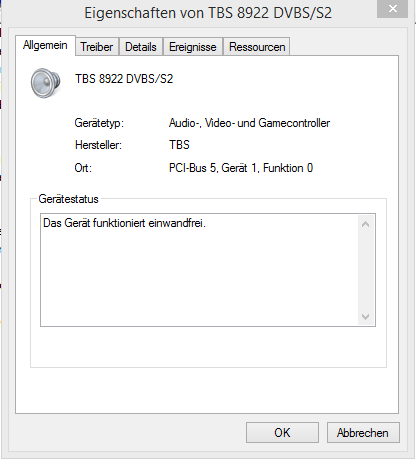Click the Gerätestatus scroll down arrow
Screen dimensions: 416x462
pyautogui.click(x=365, y=316)
